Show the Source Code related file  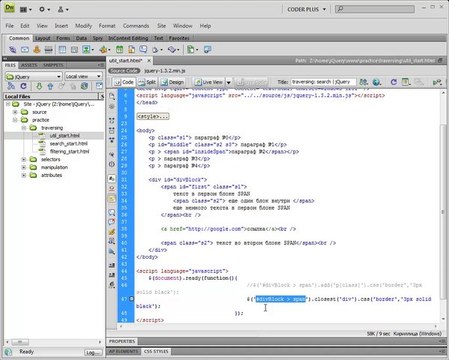124,71
